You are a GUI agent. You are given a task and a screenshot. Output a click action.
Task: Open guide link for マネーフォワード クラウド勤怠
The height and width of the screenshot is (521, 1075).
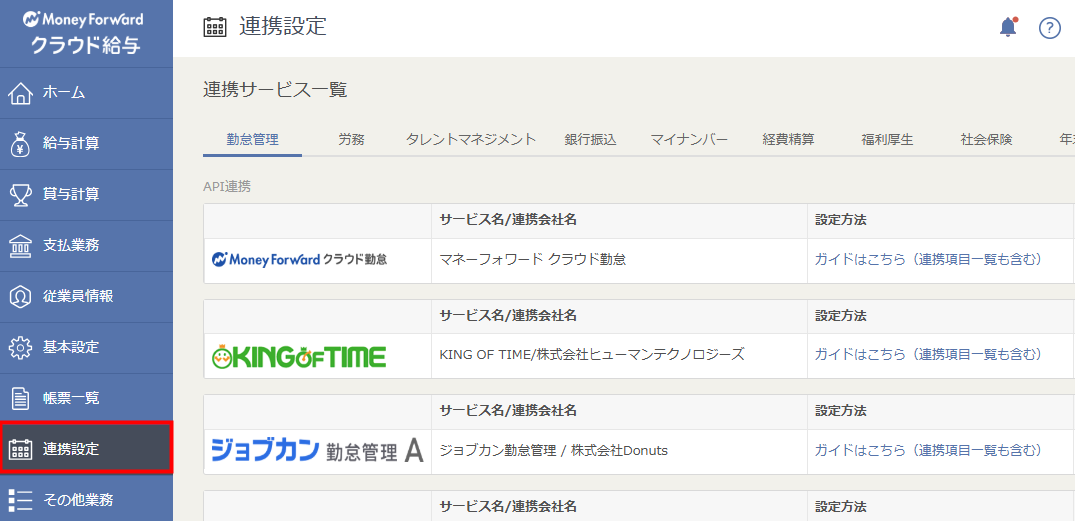(928, 259)
